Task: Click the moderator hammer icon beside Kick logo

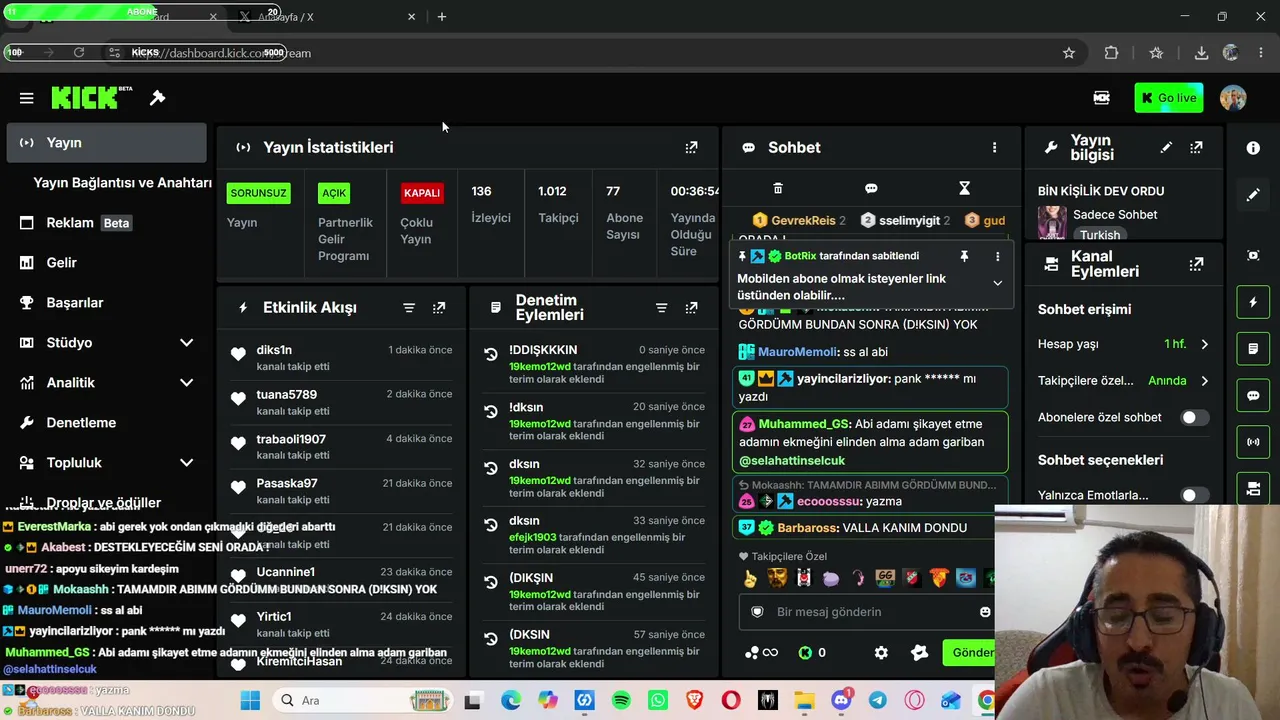Action: 157,97
